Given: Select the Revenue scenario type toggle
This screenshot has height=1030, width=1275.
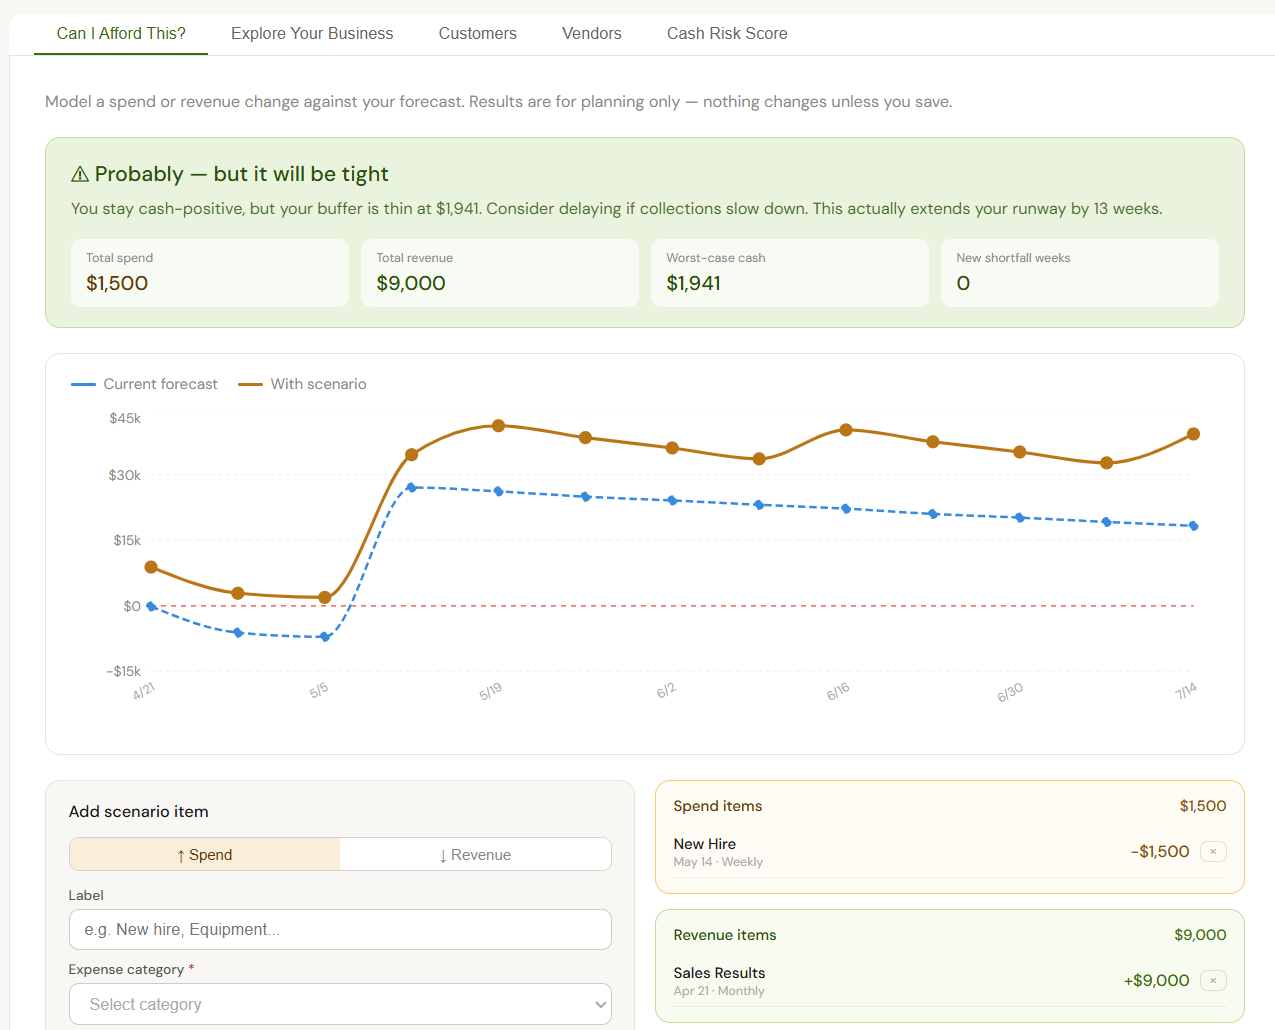Looking at the screenshot, I should pos(475,855).
